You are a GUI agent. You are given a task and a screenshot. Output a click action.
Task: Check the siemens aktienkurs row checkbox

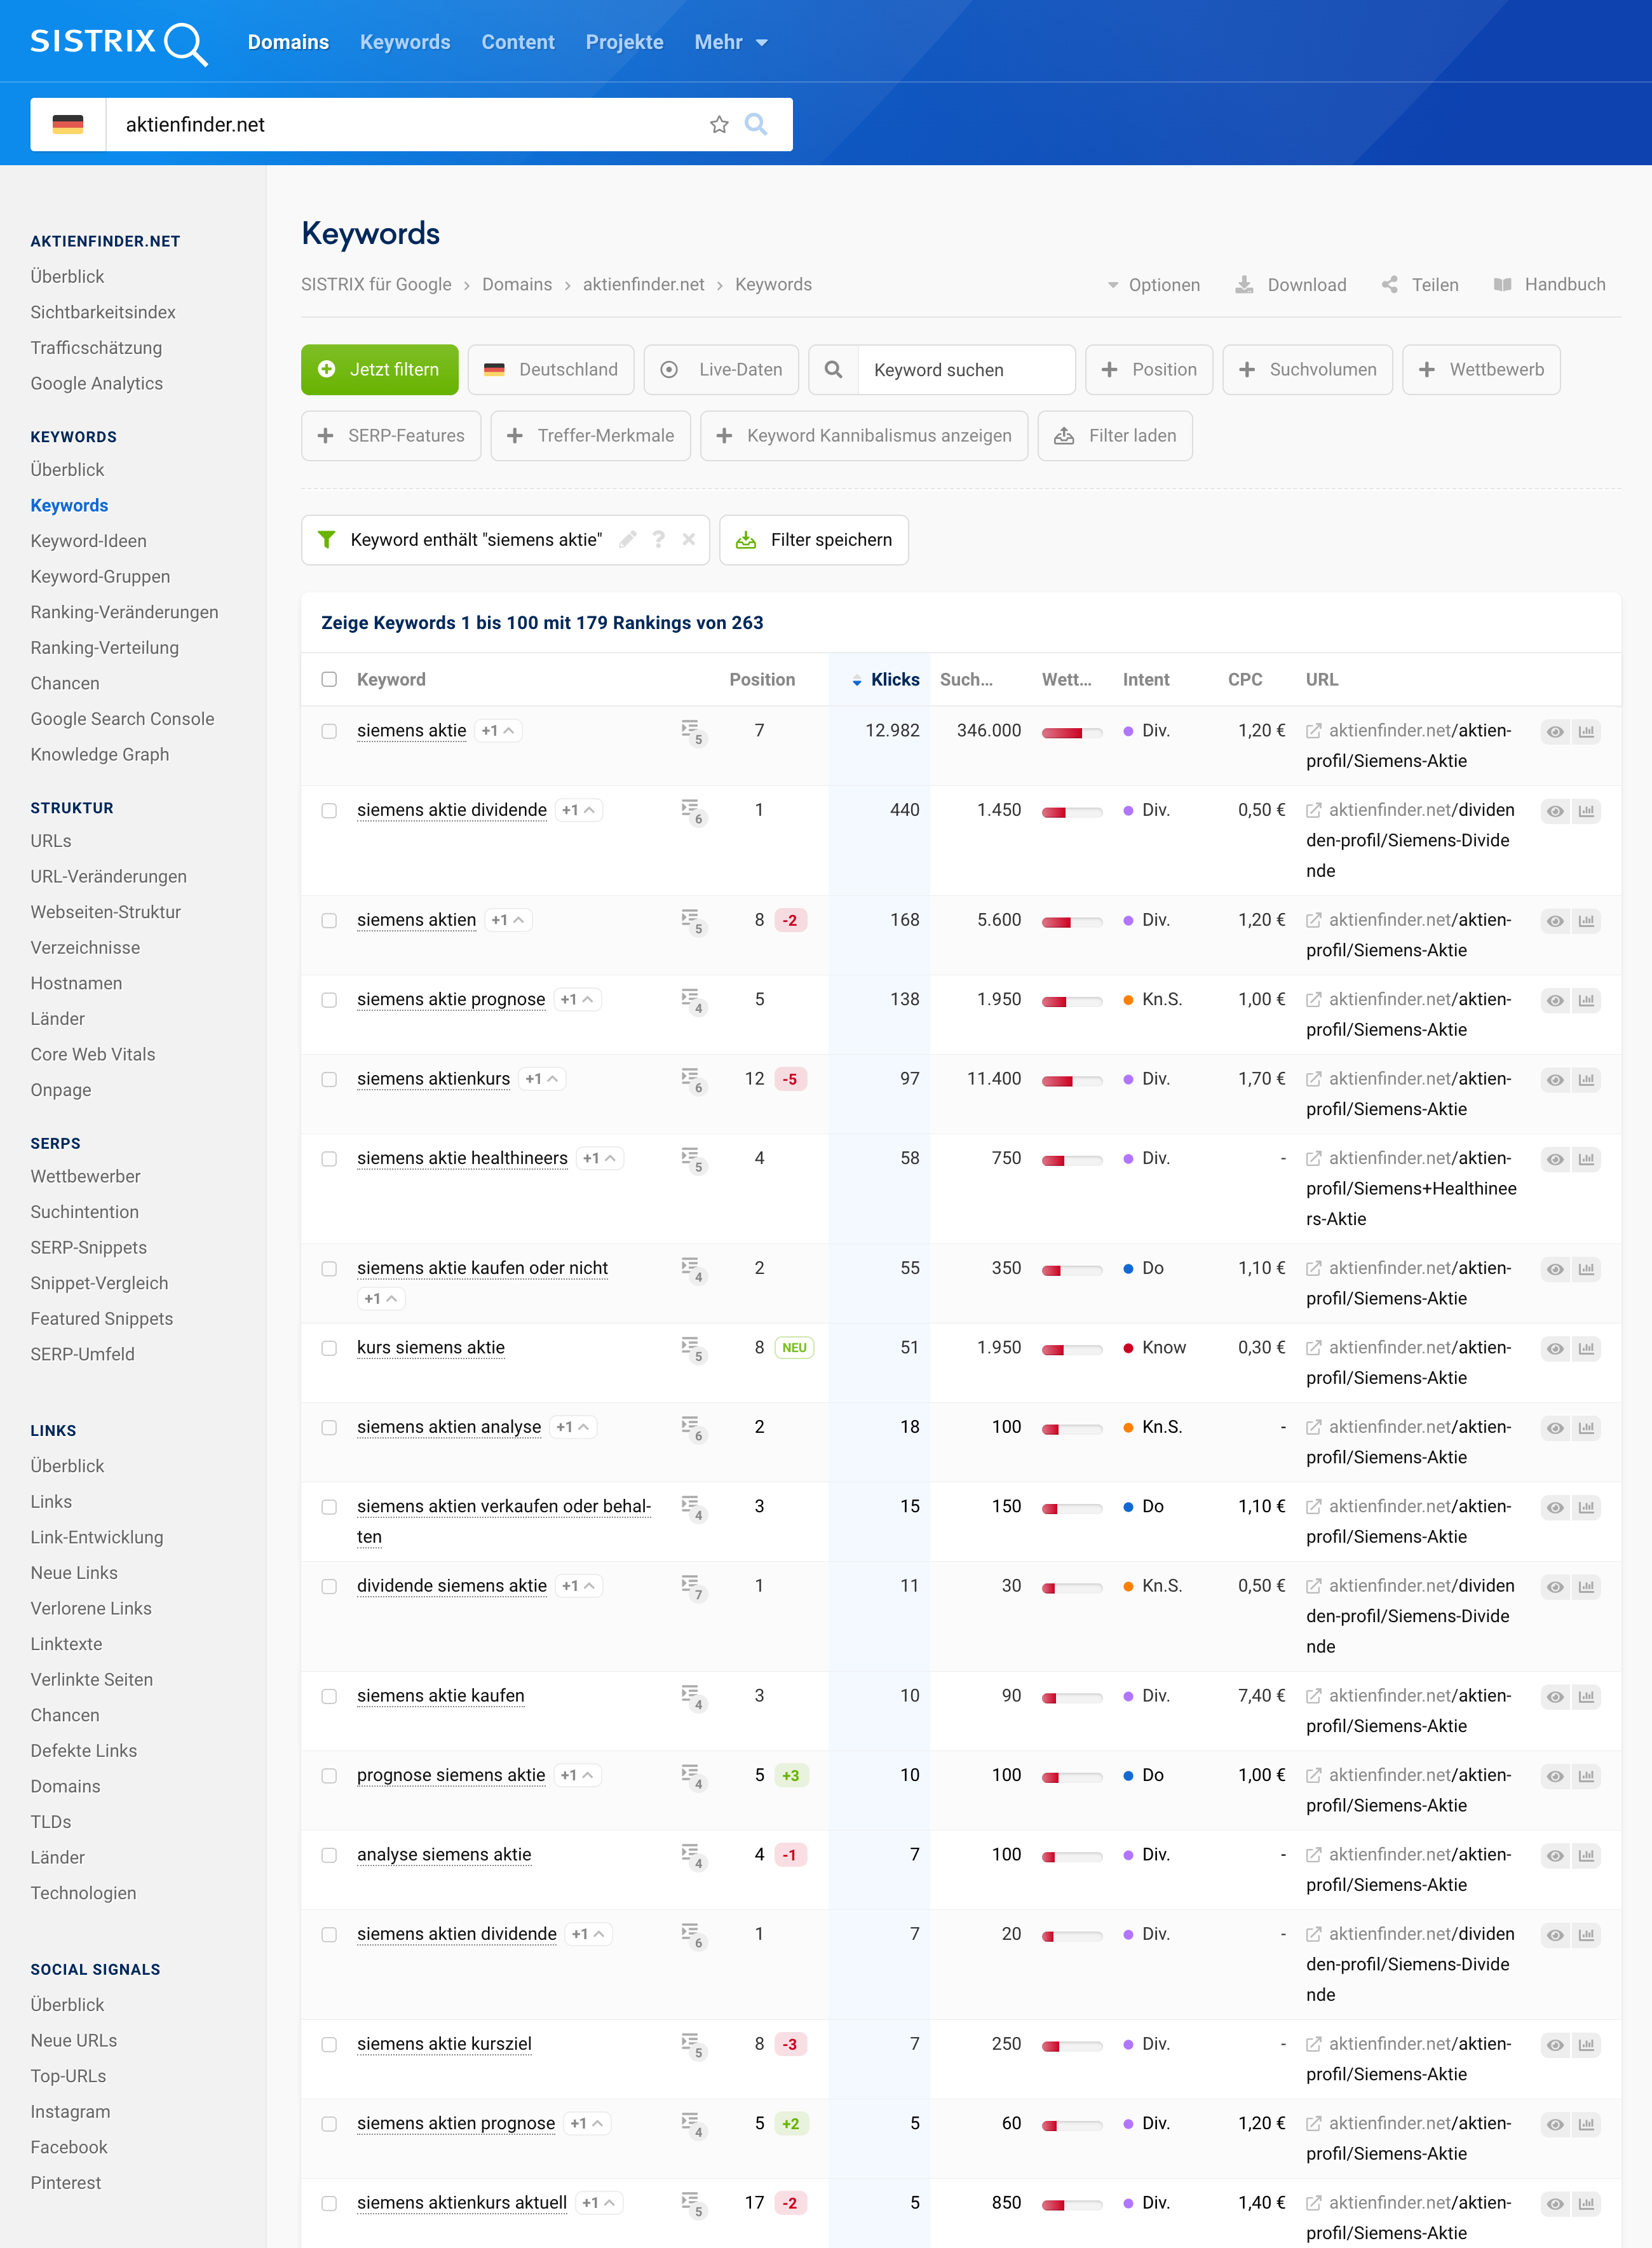coord(329,1079)
